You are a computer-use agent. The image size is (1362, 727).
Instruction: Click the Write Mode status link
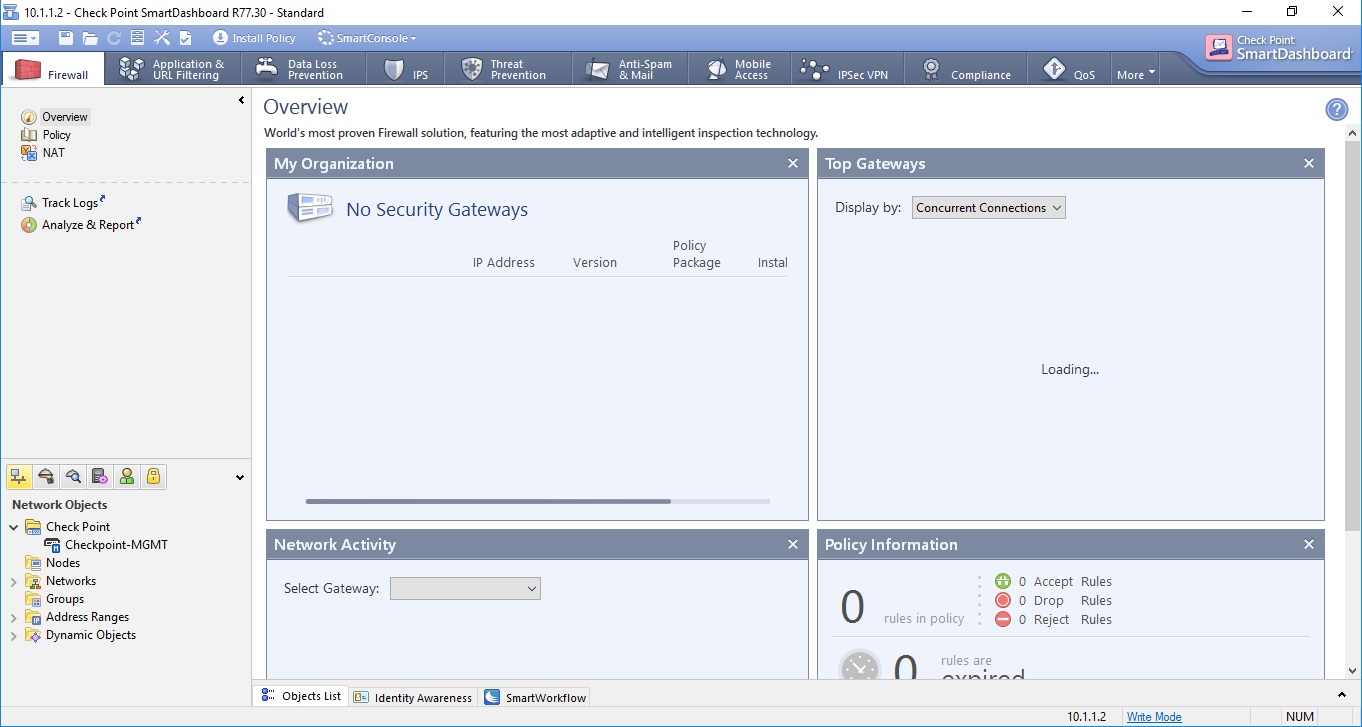[x=1154, y=717]
